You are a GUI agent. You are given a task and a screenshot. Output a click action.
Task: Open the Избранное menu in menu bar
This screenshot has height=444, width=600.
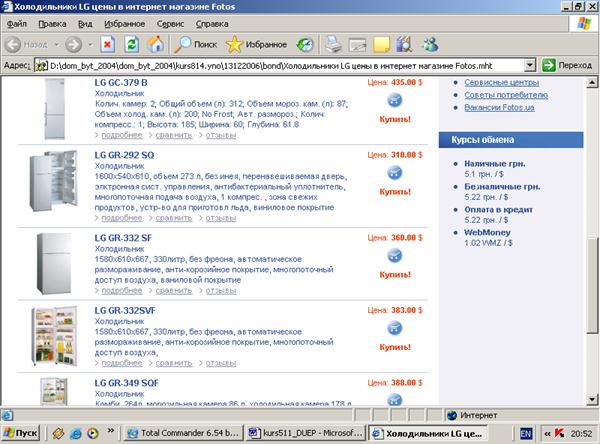click(125, 24)
